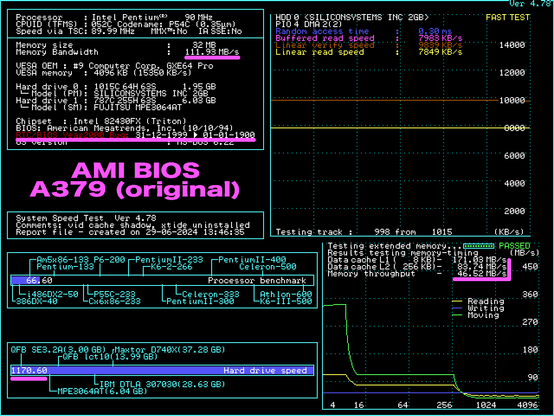Click the 'Chipset : Intel 82430FX (Triton)' line

click(x=101, y=121)
